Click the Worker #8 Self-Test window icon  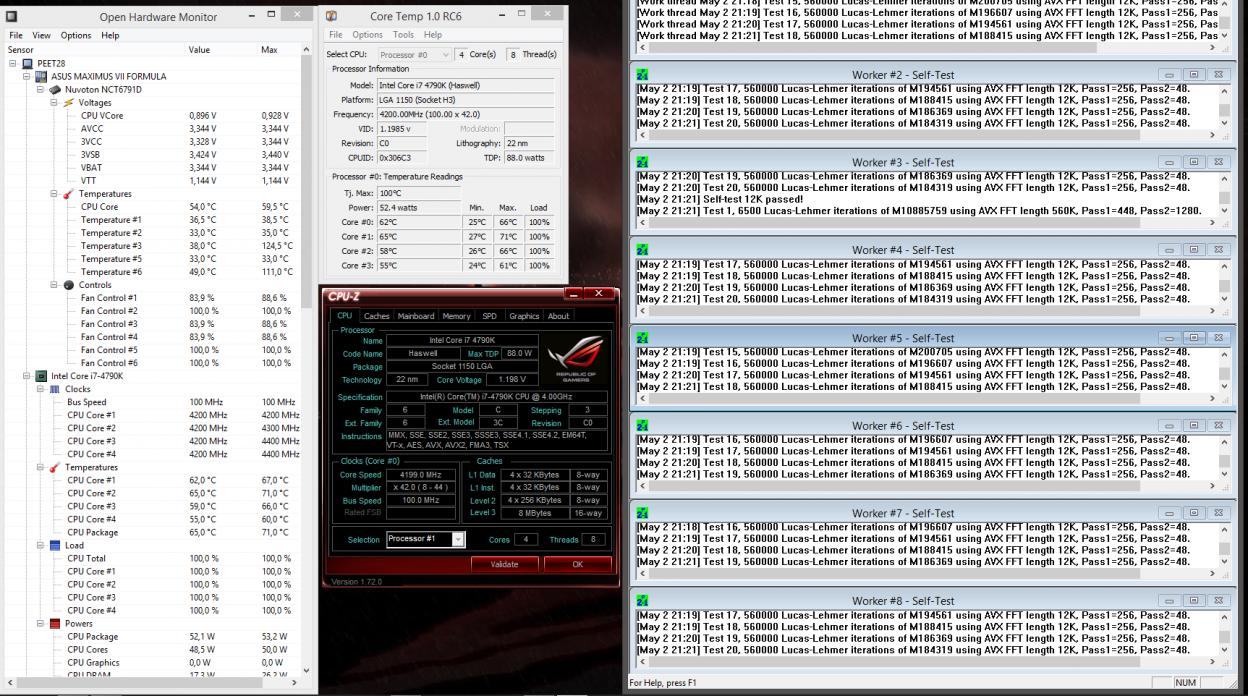(x=642, y=601)
